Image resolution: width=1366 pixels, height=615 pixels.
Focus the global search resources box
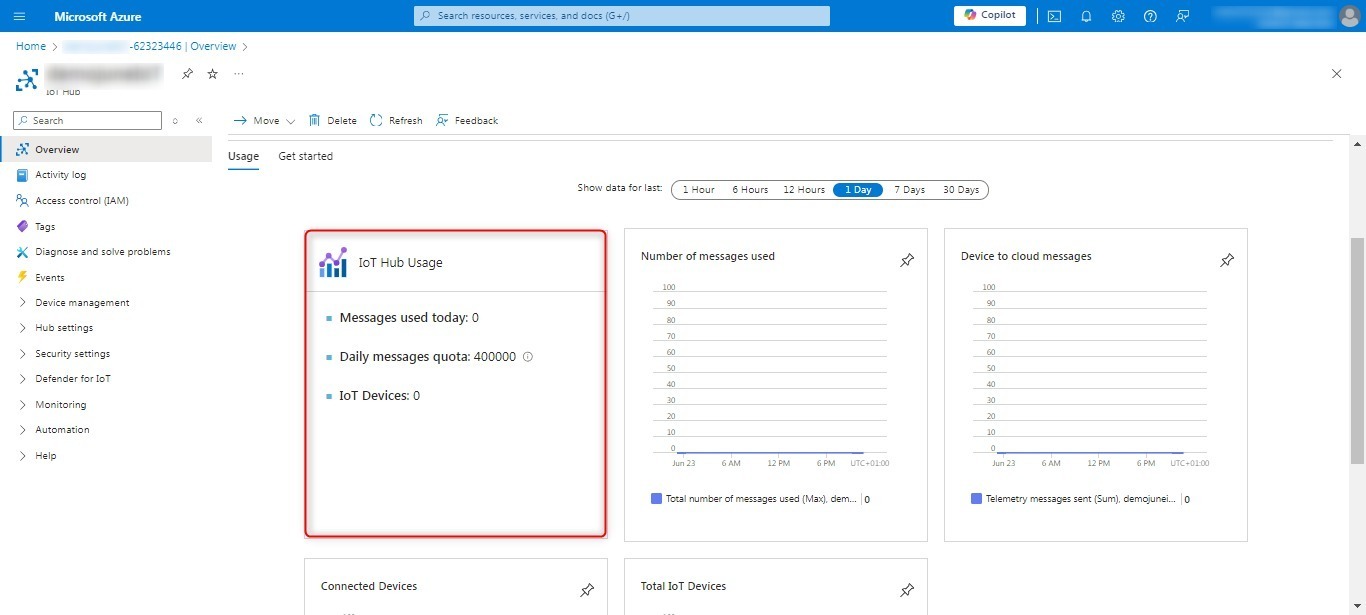[622, 16]
